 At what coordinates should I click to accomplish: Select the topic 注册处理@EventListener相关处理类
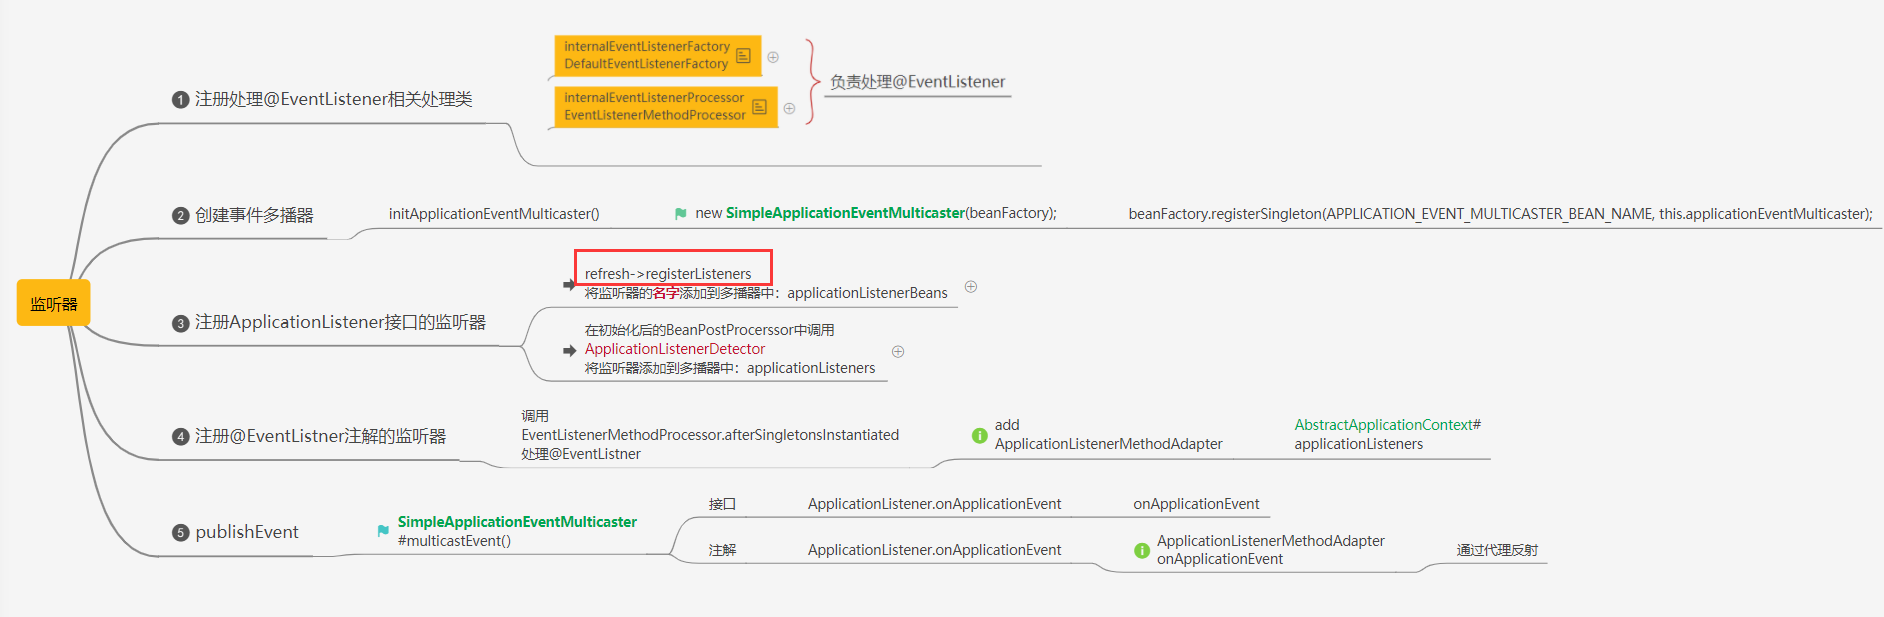[x=334, y=99]
